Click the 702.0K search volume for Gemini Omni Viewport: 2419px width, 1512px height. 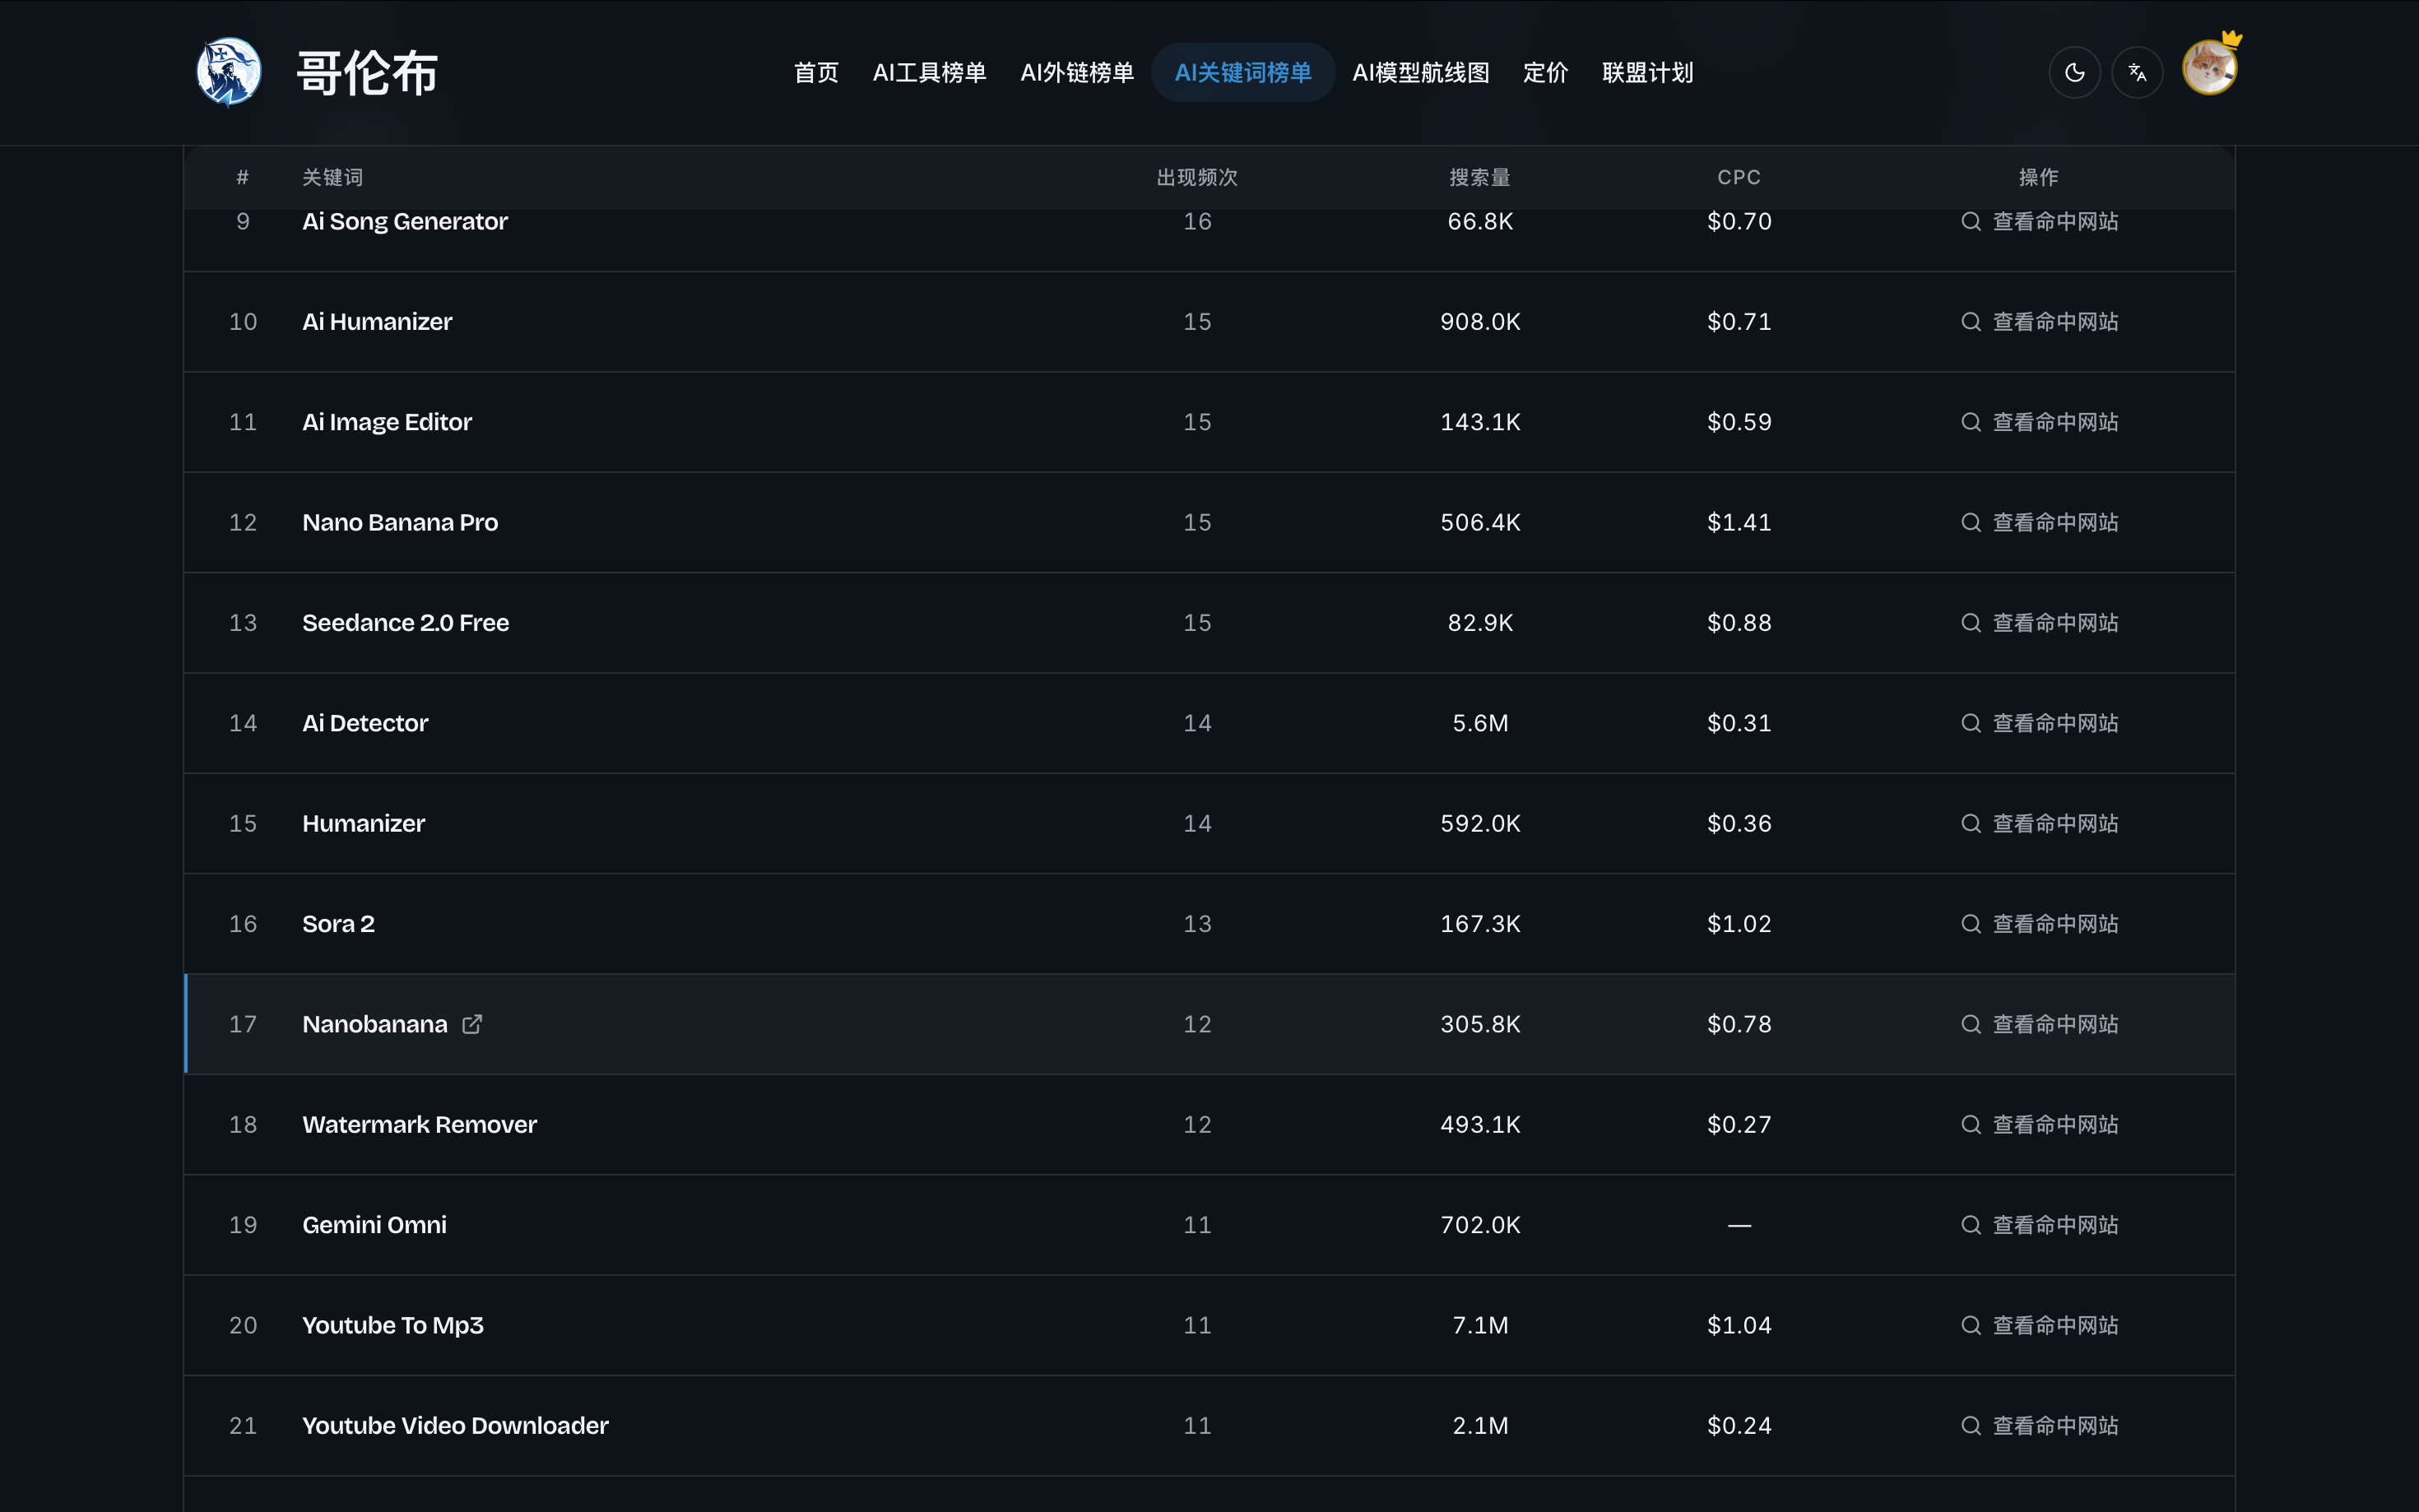(1480, 1225)
